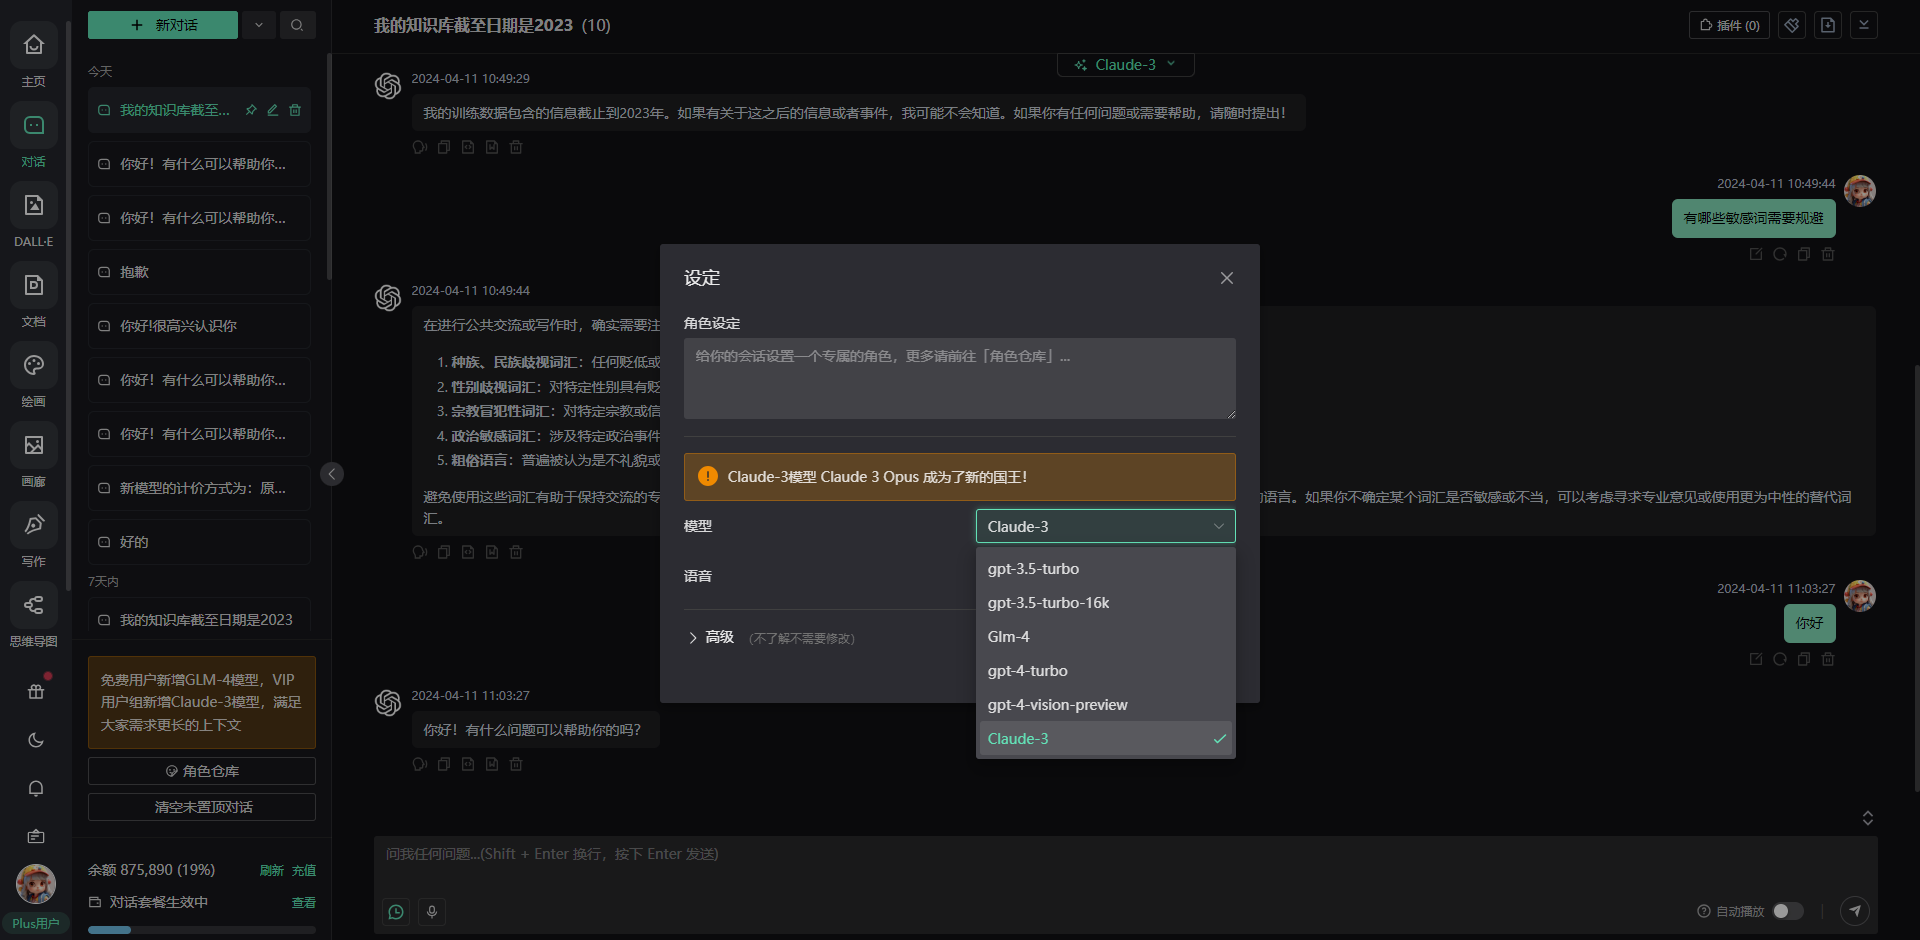Click the 清空未置顶对话 button

(x=202, y=807)
